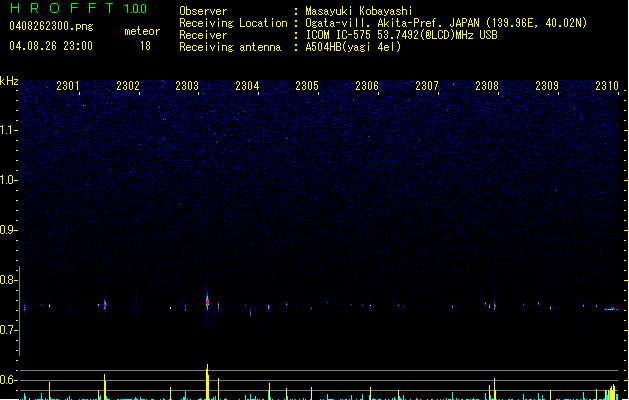Image resolution: width=629 pixels, height=400 pixels.
Task: Click the 2307 time marker
Action: tap(427, 86)
